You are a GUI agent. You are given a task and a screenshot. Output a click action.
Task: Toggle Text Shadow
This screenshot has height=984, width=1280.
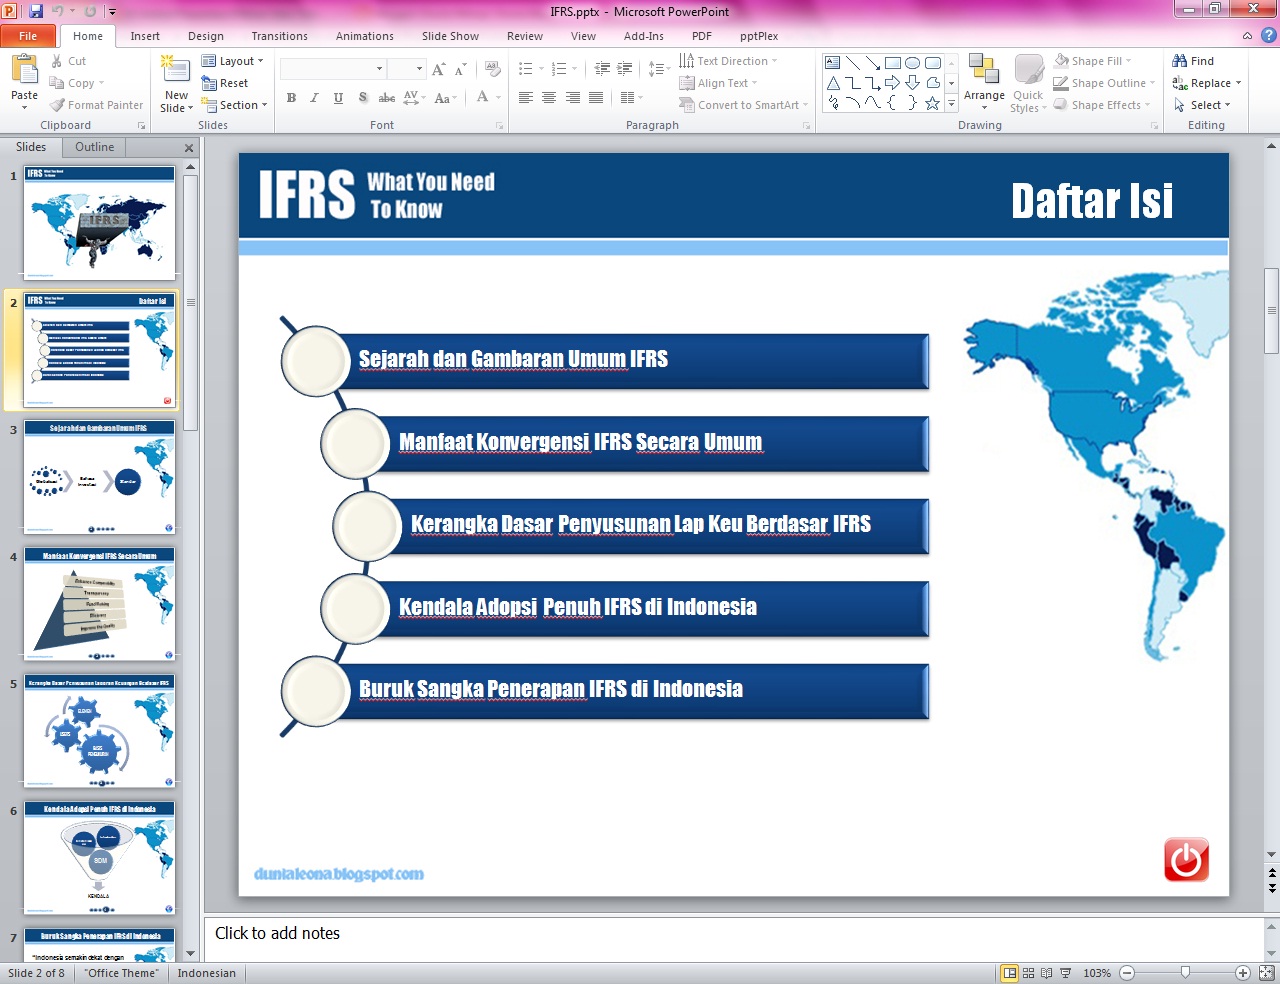362,98
